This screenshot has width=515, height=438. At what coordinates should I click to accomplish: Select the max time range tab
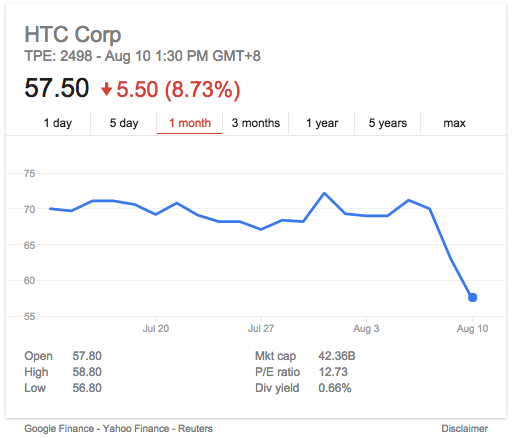pyautogui.click(x=454, y=123)
